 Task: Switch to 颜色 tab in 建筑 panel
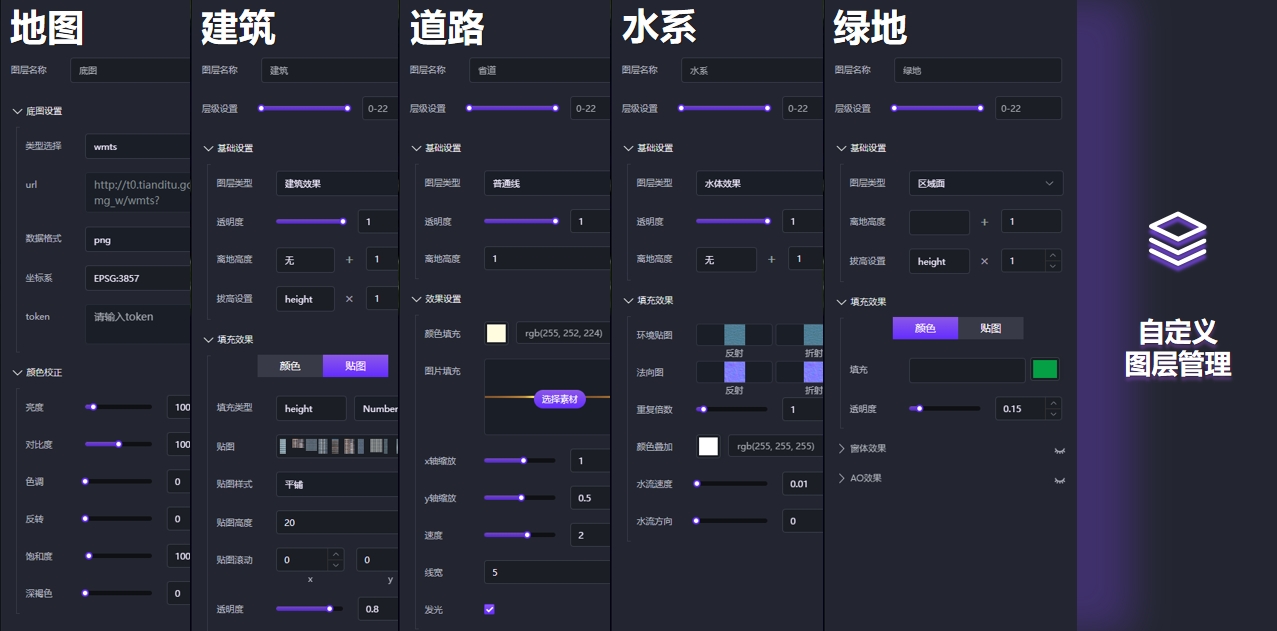click(x=290, y=366)
